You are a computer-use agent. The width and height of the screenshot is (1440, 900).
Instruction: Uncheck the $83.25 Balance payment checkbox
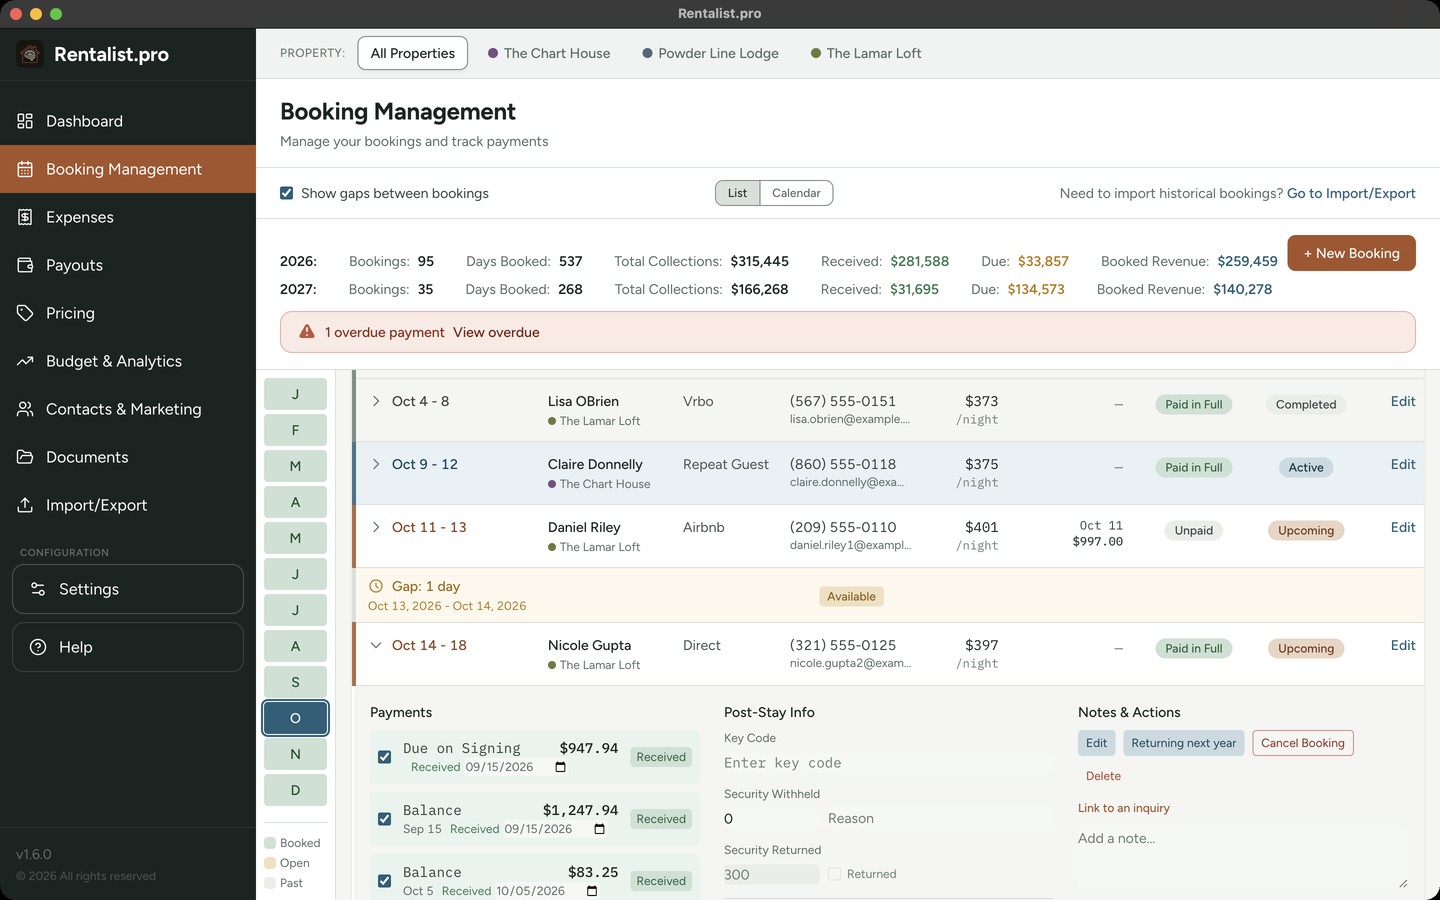tap(384, 881)
